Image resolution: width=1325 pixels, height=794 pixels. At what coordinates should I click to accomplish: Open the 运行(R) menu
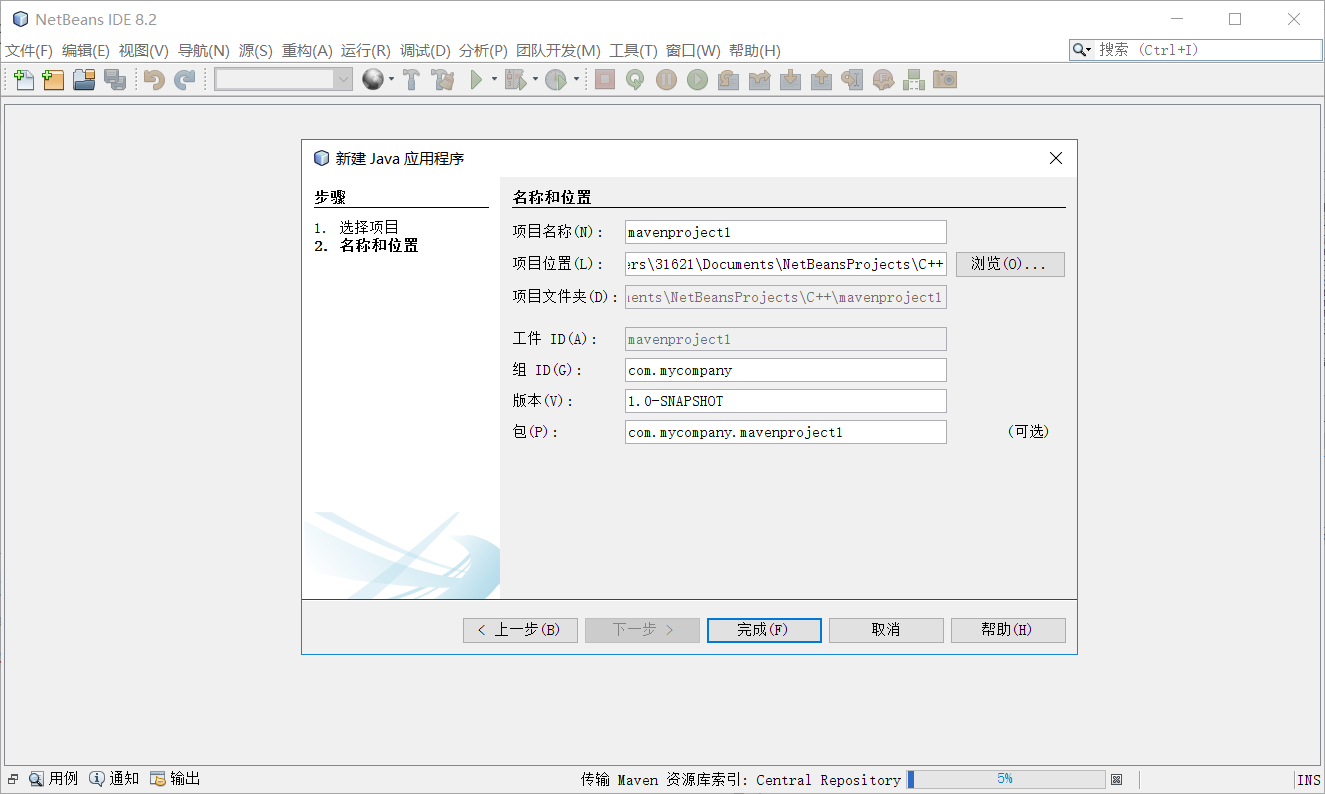366,51
